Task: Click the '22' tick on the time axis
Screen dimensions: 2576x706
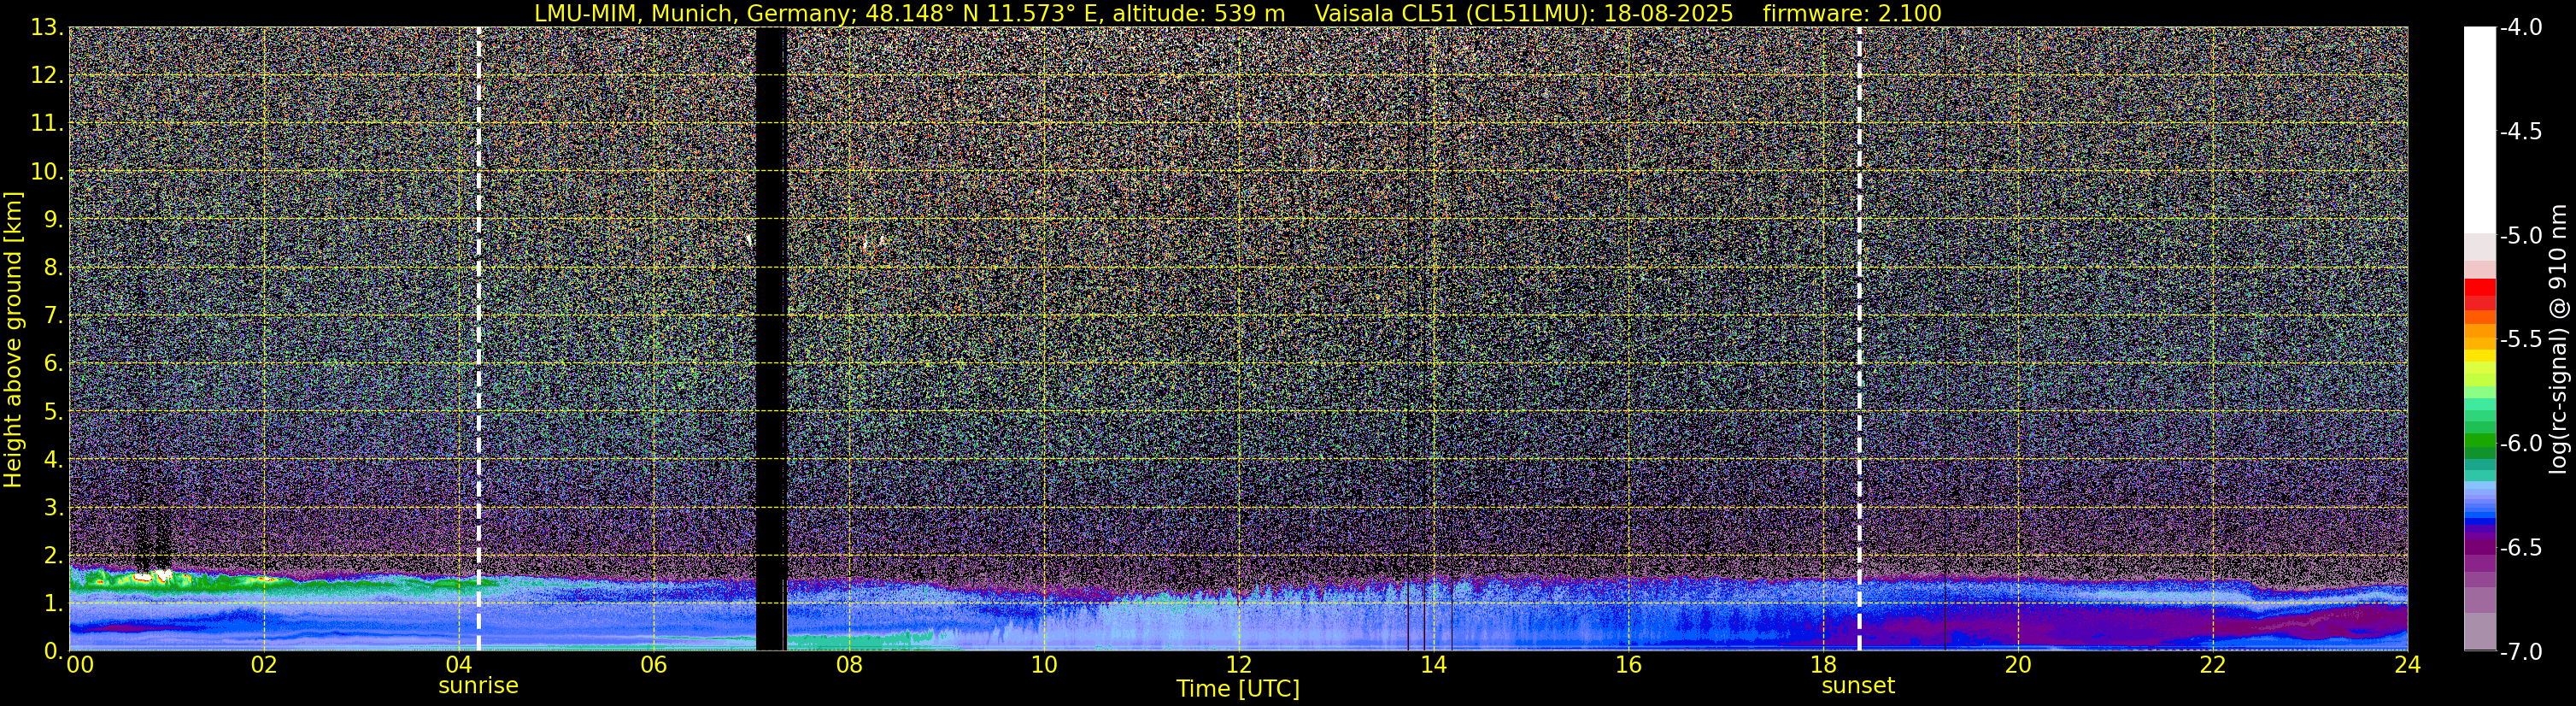Action: click(2214, 666)
